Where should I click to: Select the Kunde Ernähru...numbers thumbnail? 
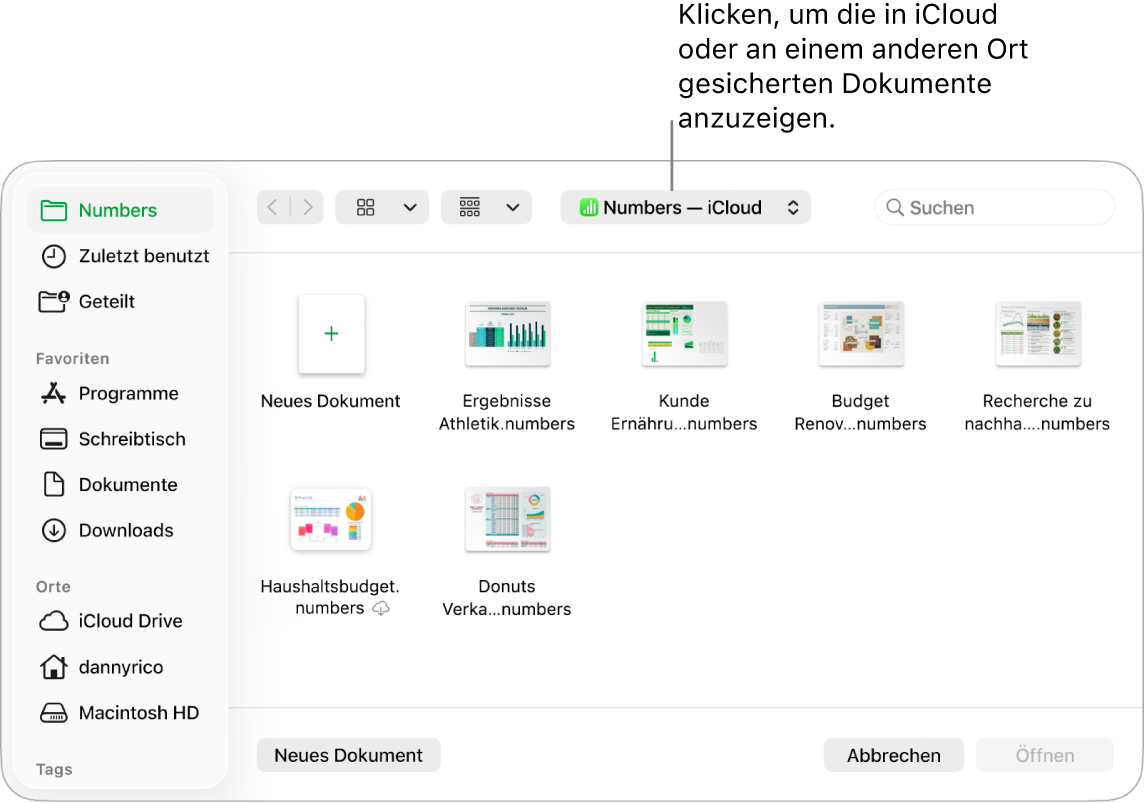tap(684, 334)
